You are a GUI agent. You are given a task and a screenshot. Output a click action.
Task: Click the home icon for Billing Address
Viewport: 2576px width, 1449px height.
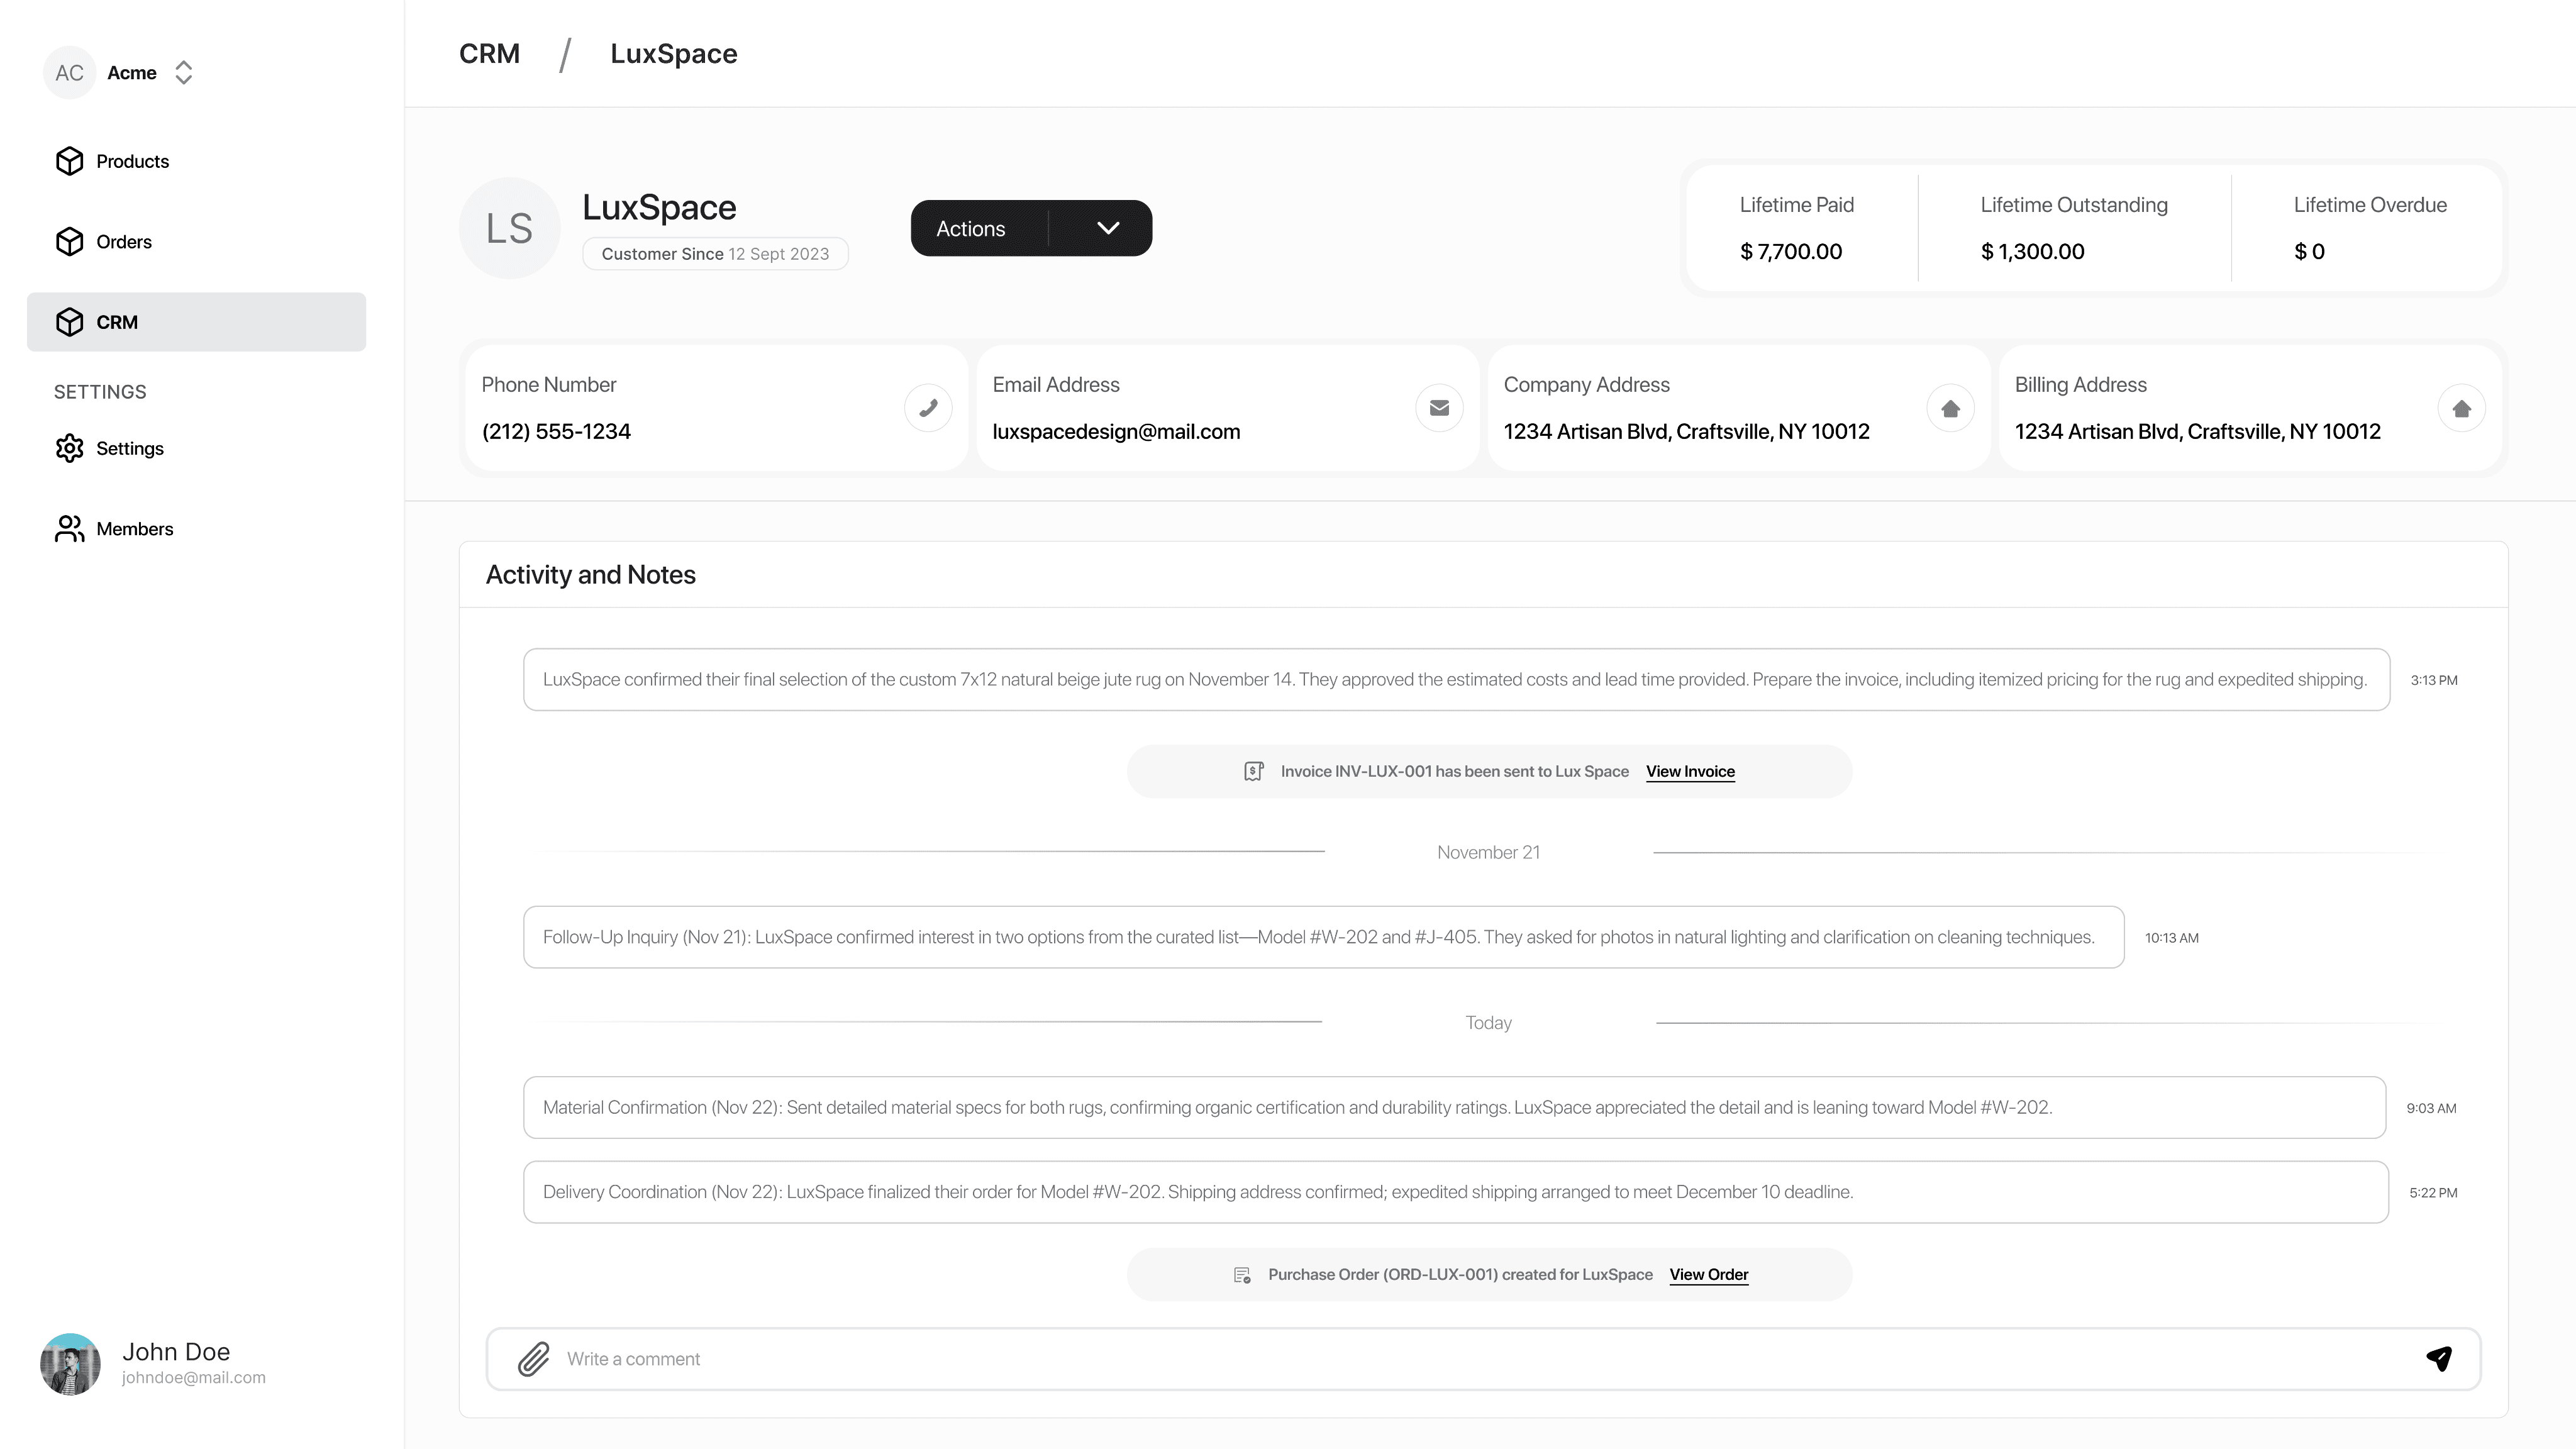point(2461,408)
